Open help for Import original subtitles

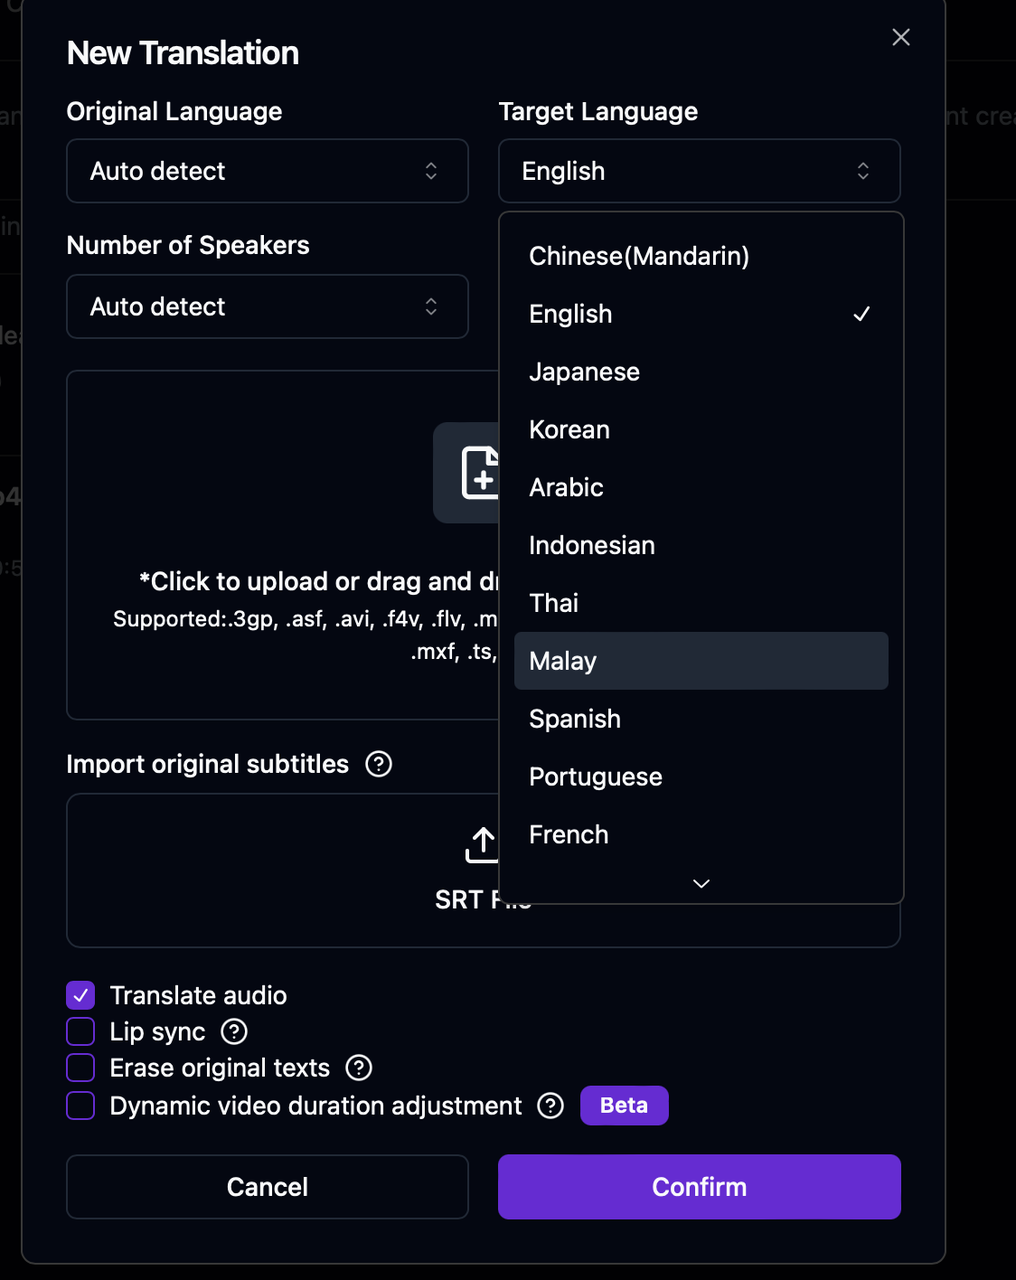379,764
